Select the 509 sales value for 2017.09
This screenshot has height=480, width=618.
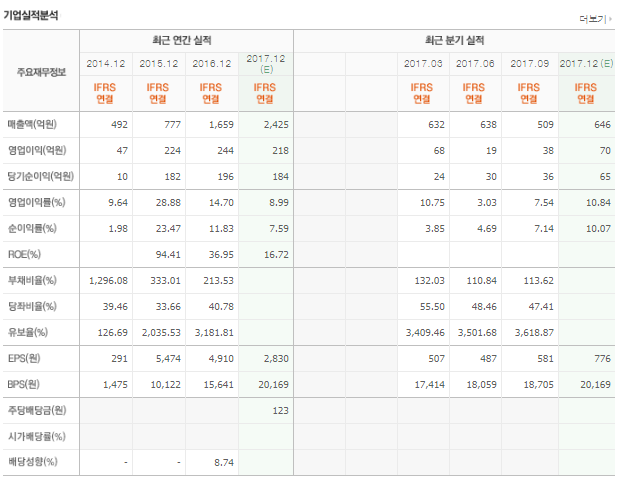[x=545, y=125]
